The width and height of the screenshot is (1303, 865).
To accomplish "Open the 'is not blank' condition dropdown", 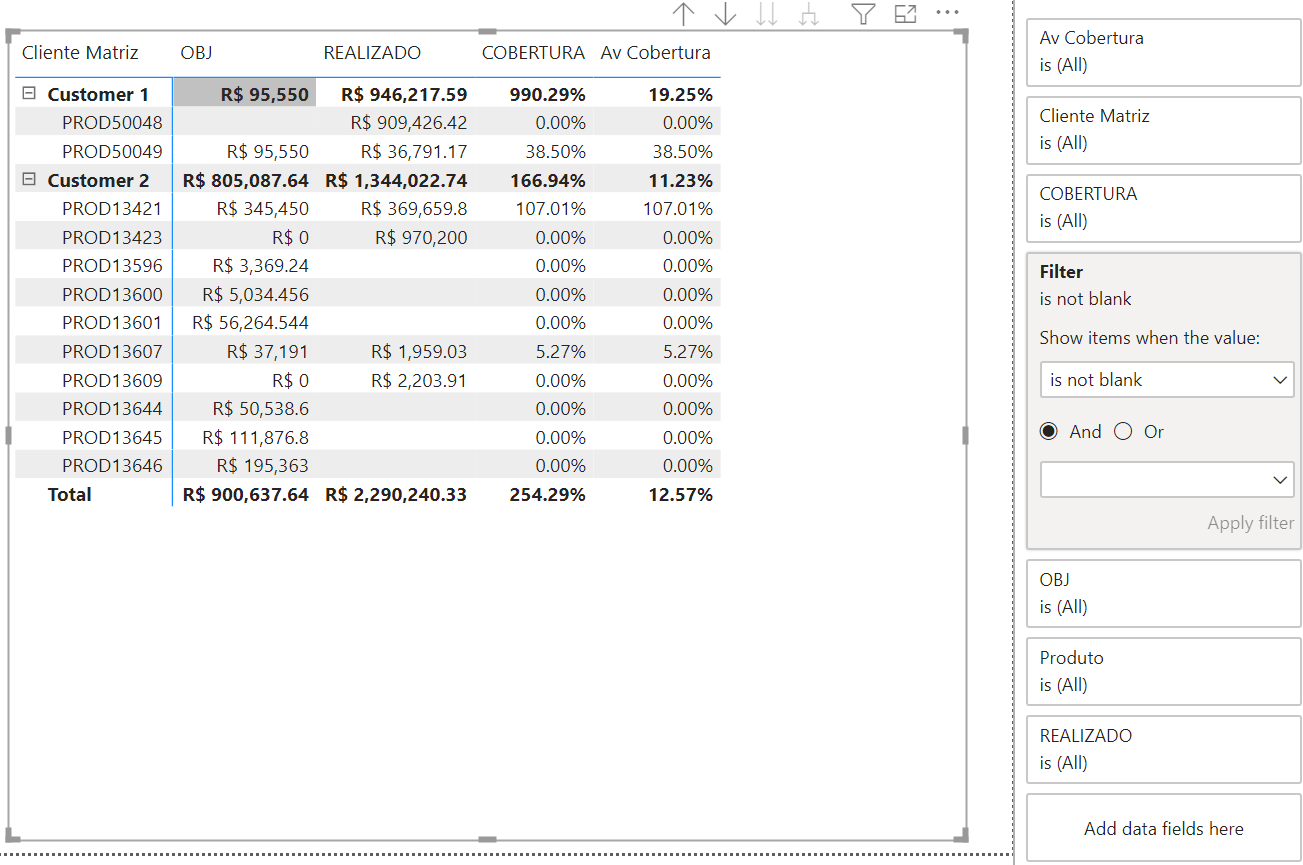I will click(1167, 380).
